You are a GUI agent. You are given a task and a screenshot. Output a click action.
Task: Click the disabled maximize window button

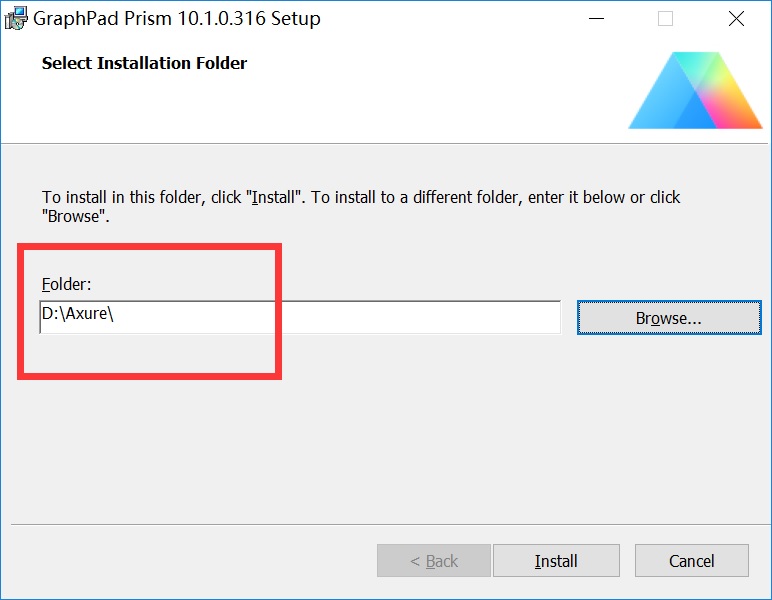tap(665, 19)
